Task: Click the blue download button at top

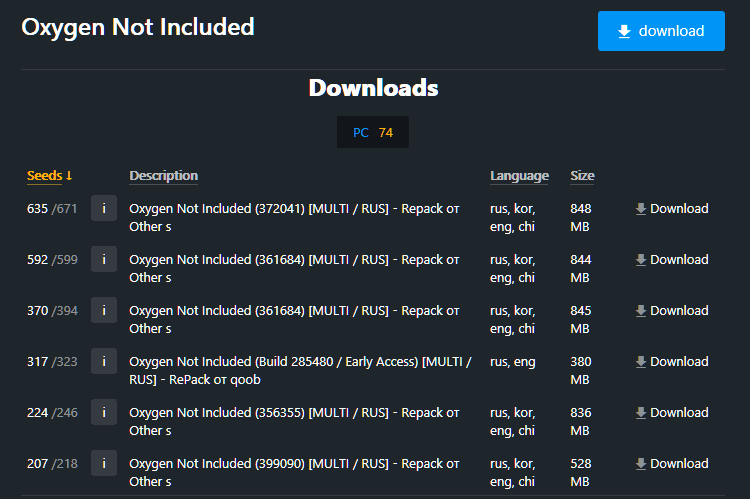Action: click(x=661, y=31)
